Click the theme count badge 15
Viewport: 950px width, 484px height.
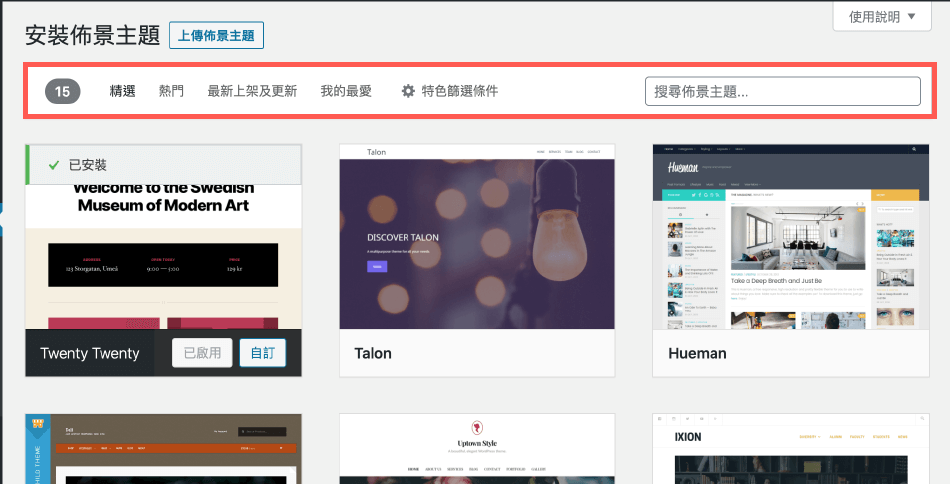click(x=62, y=91)
